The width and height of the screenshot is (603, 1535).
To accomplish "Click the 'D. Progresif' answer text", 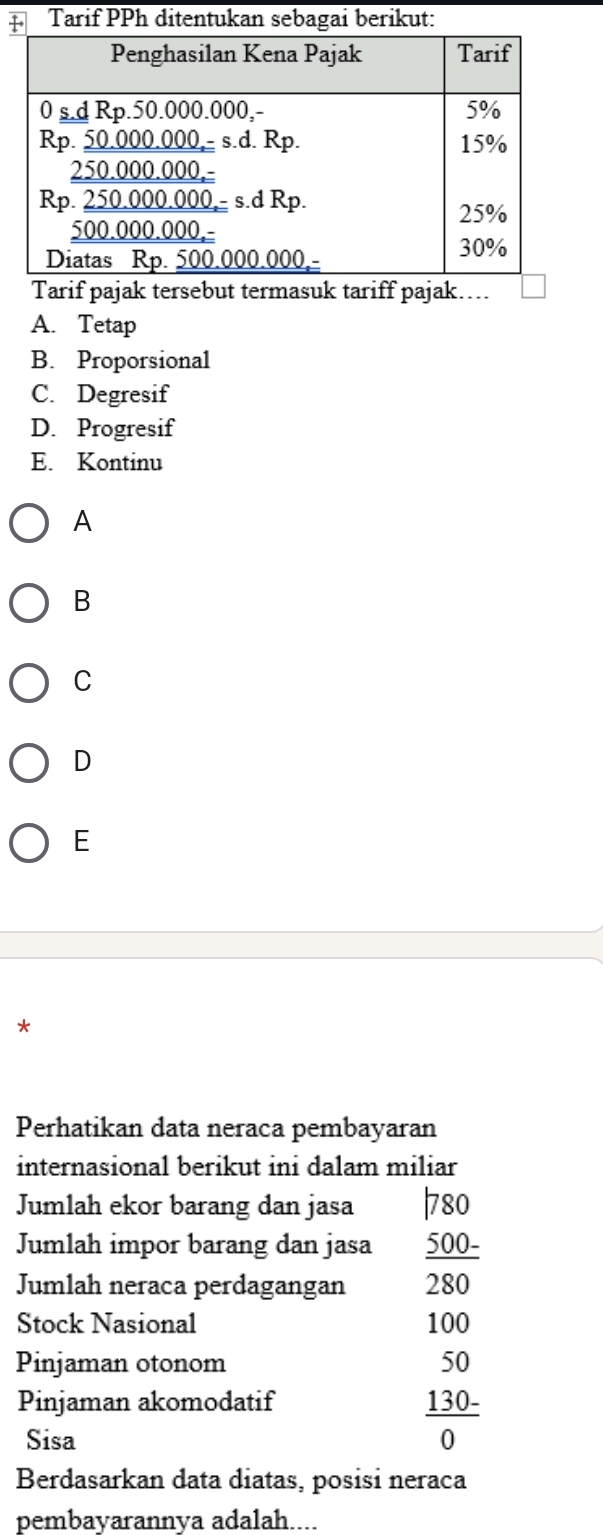I will [x=103, y=428].
